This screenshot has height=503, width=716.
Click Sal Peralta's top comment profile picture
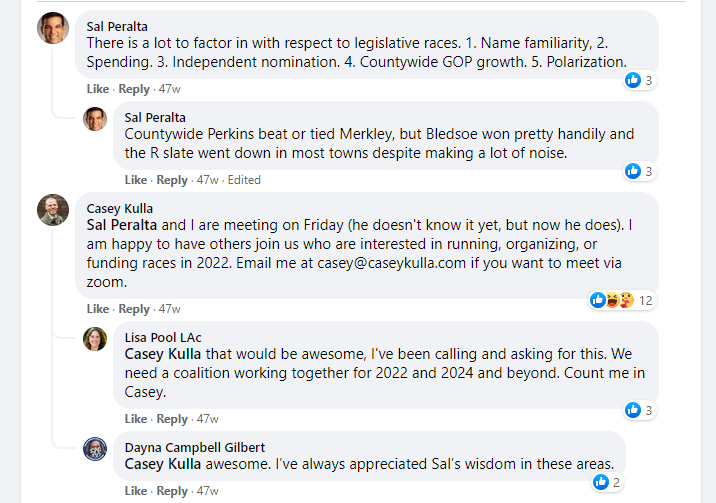(53, 28)
